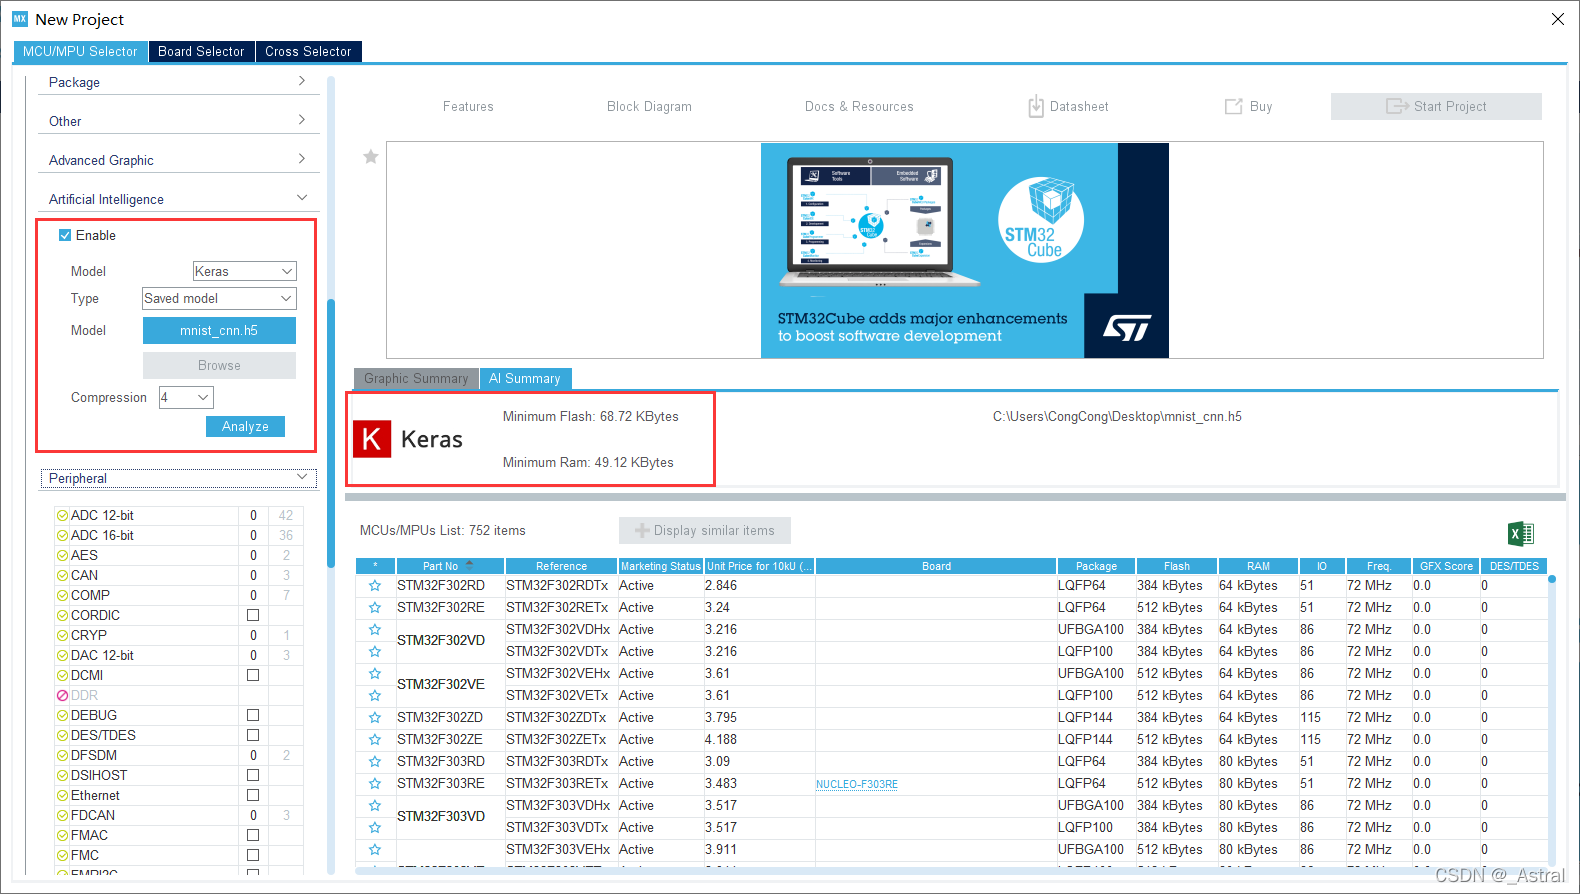Open Docs & Resources section

coord(859,106)
